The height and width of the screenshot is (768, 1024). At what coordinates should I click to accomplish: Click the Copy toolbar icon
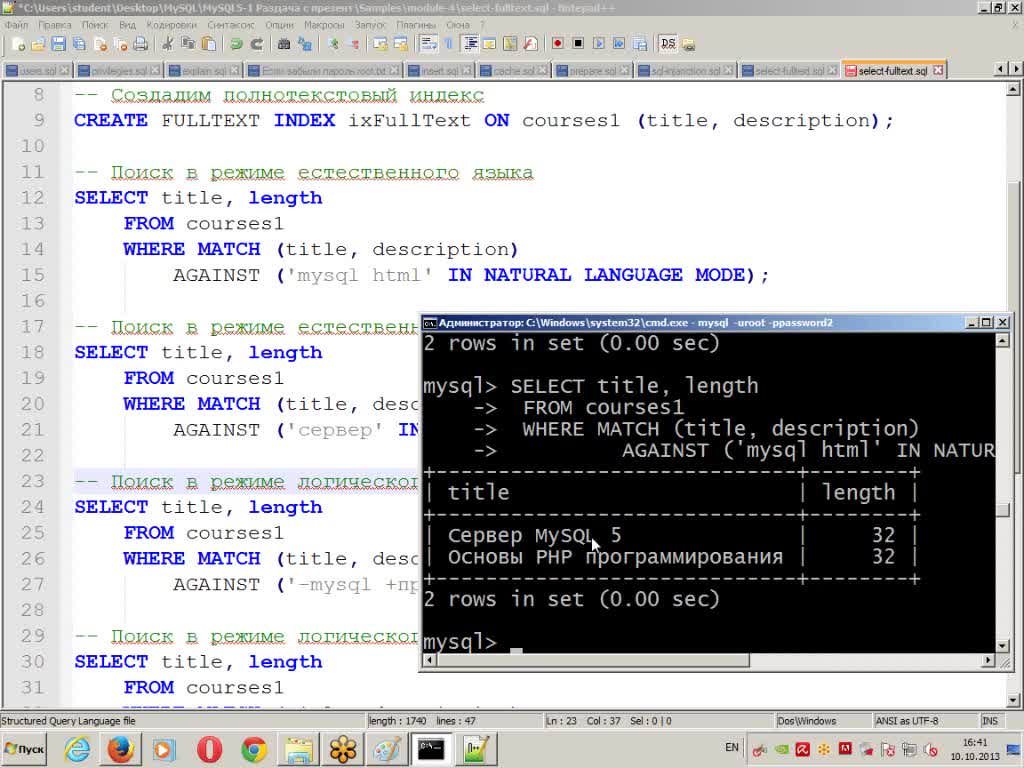188,44
